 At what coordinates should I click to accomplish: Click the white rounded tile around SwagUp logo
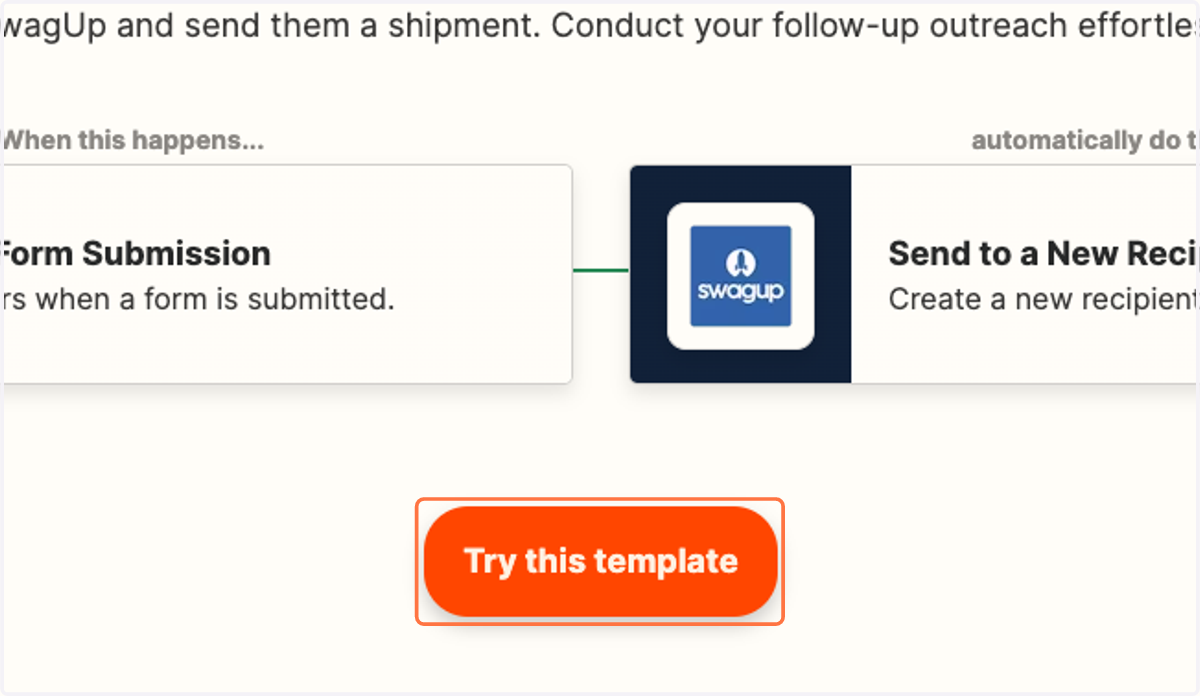click(741, 276)
